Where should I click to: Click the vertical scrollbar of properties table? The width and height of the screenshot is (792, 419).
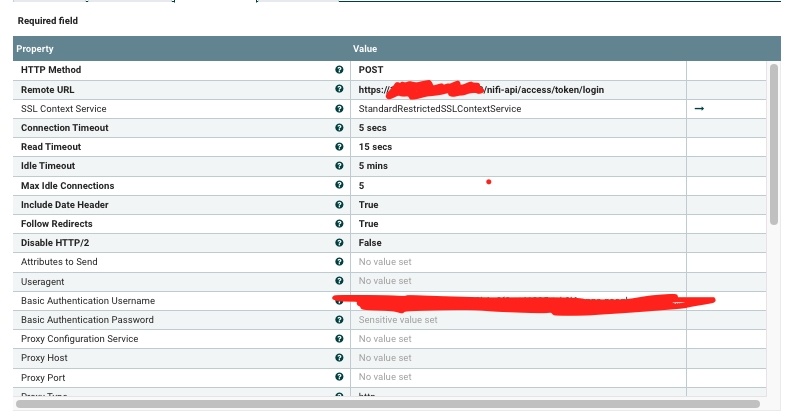coord(774,144)
